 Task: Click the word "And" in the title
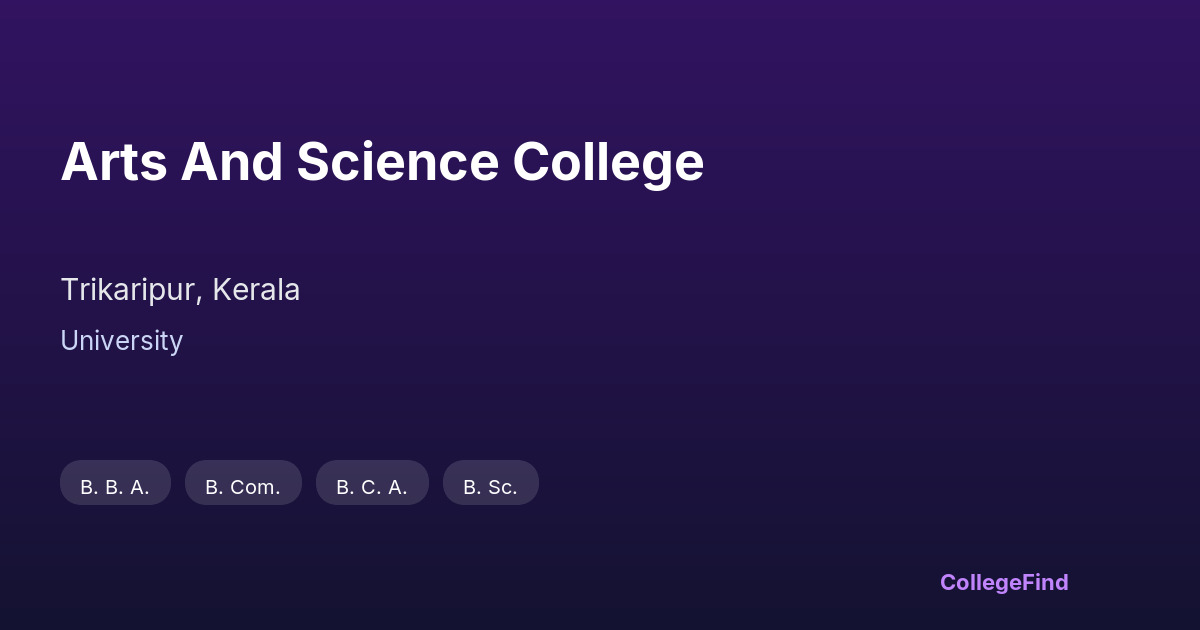[x=232, y=162]
